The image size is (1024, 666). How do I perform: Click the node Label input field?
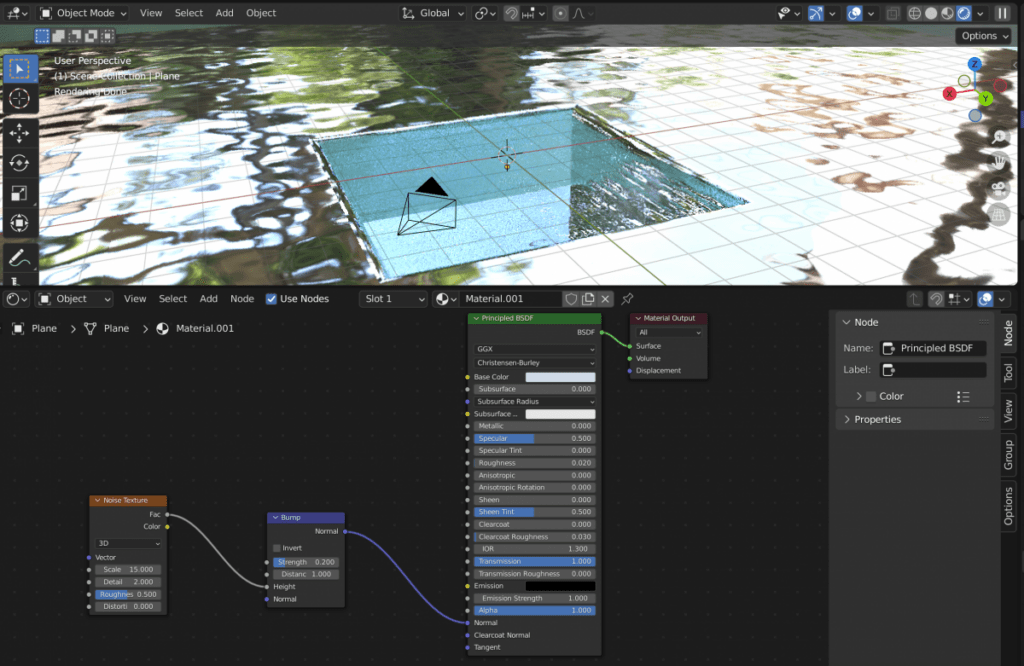(933, 370)
